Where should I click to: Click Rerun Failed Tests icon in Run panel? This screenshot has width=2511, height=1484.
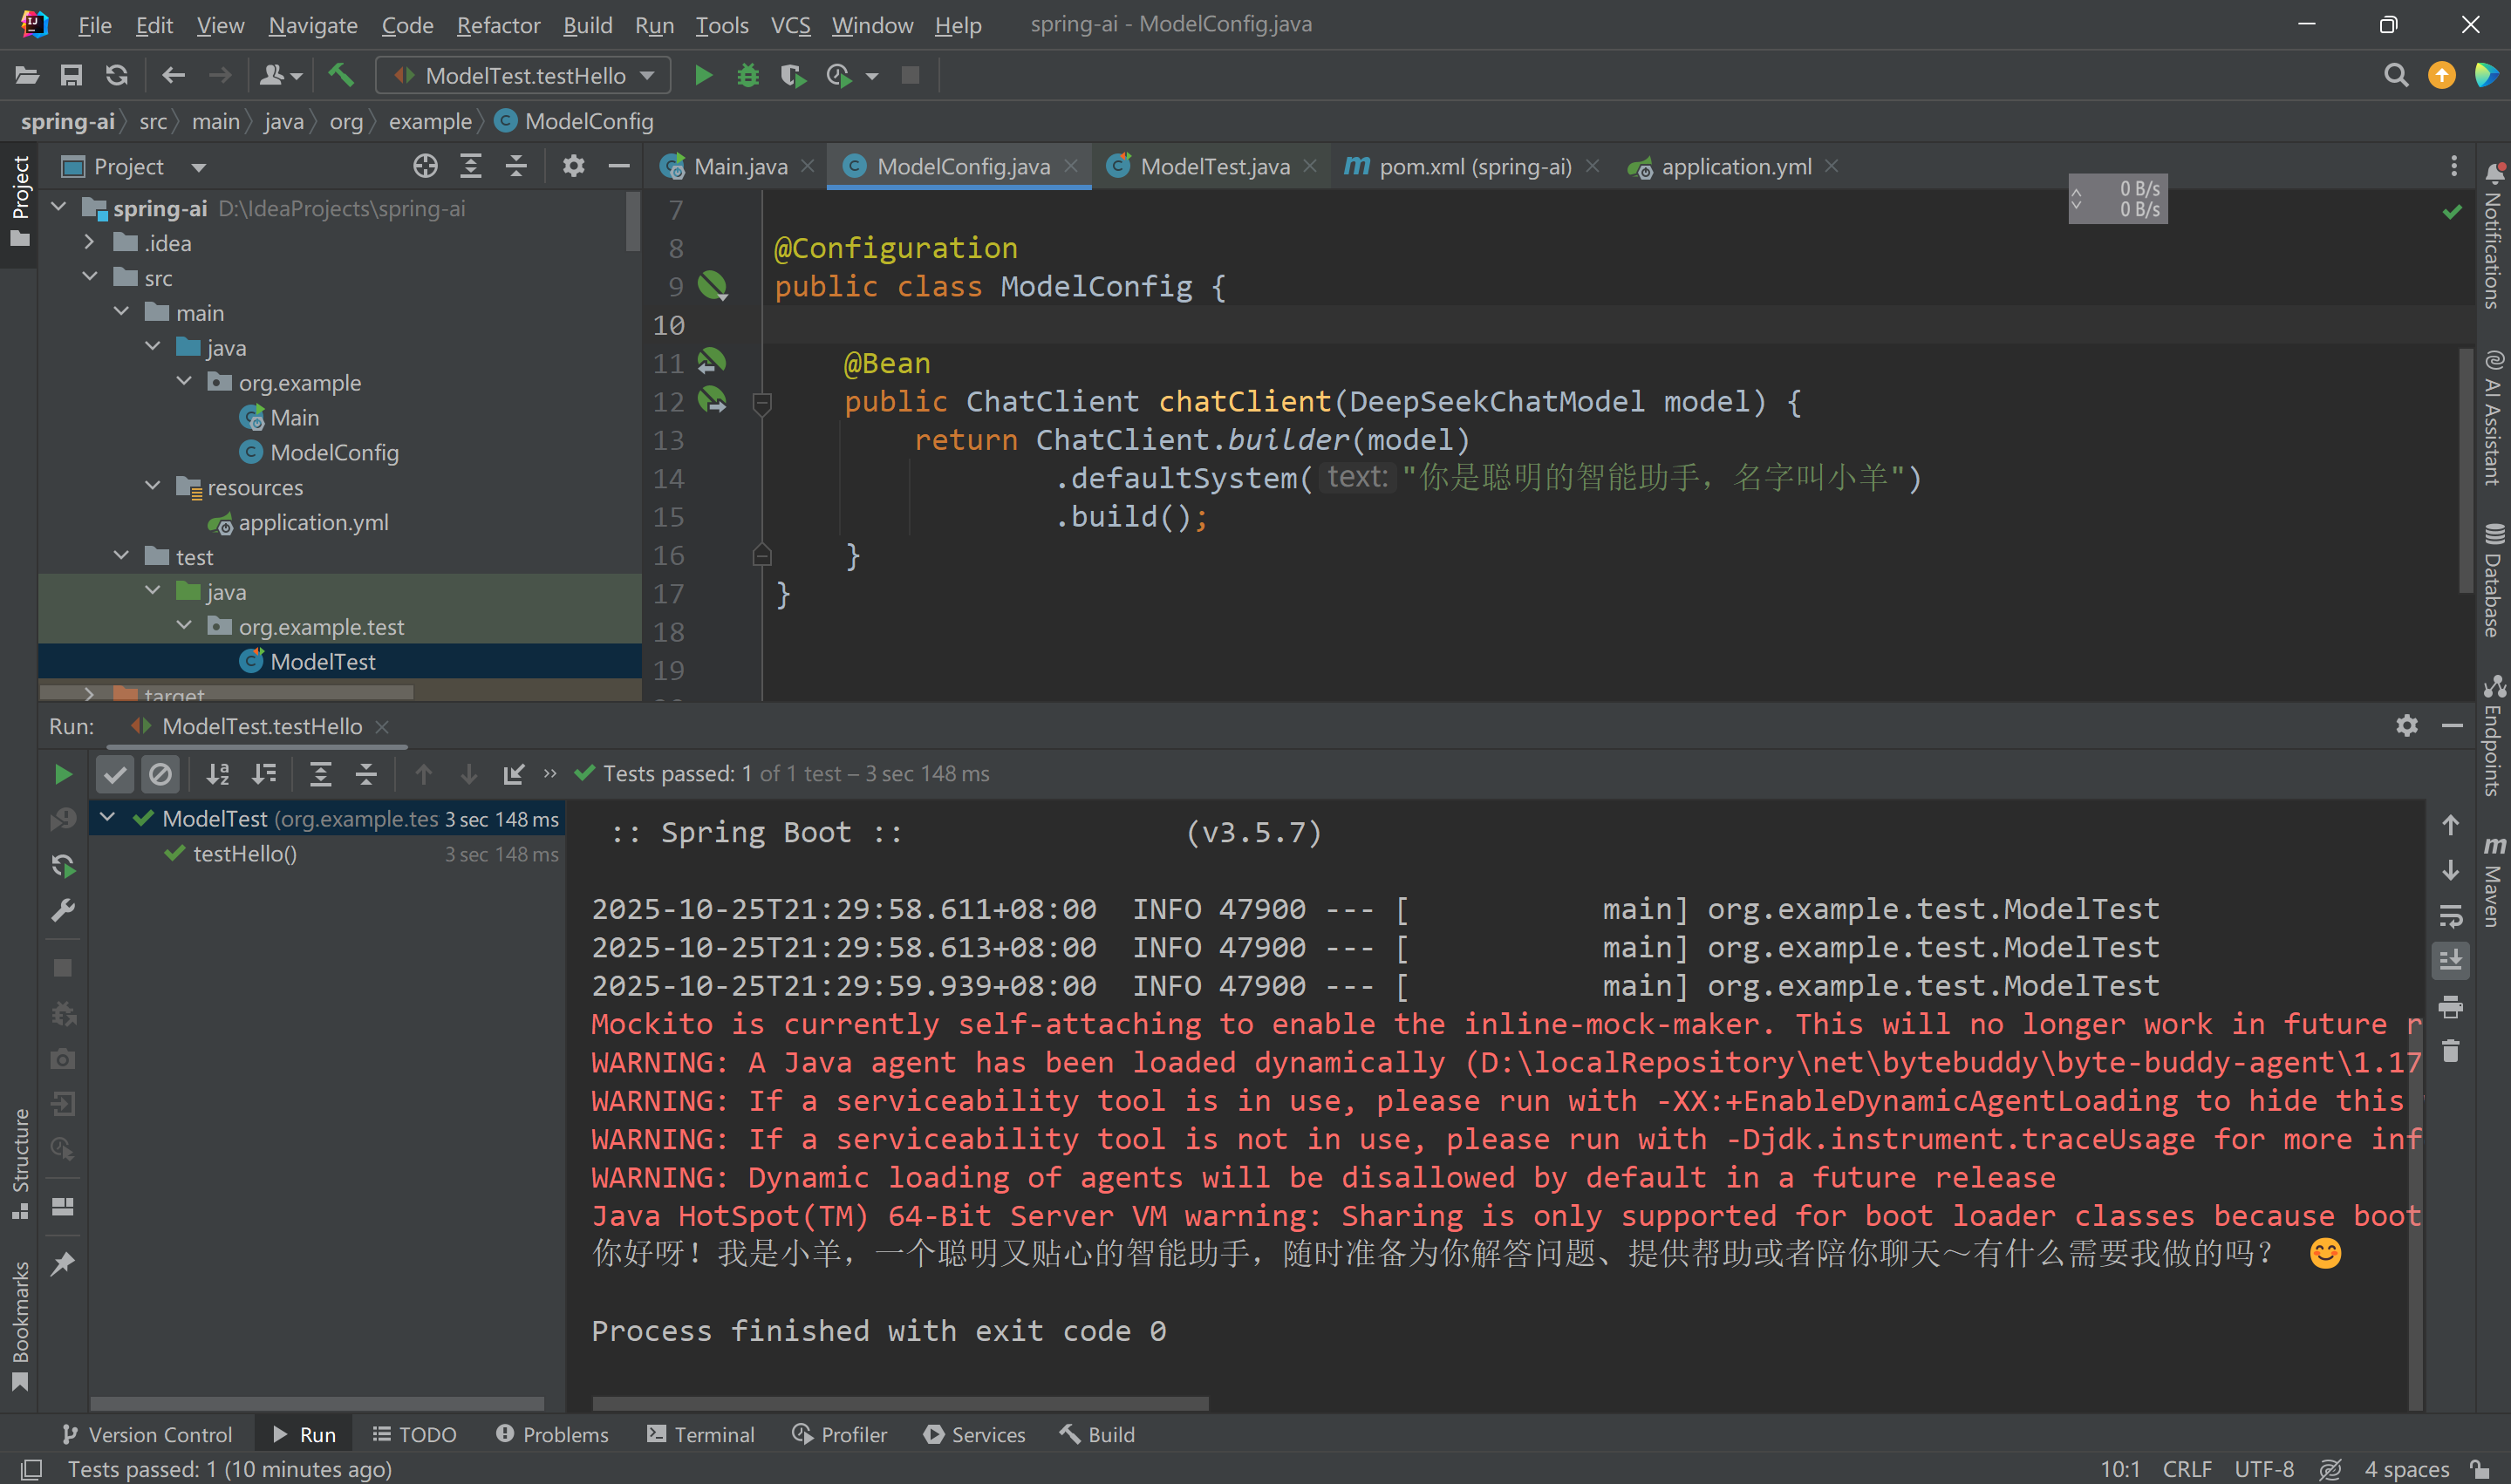(x=62, y=819)
